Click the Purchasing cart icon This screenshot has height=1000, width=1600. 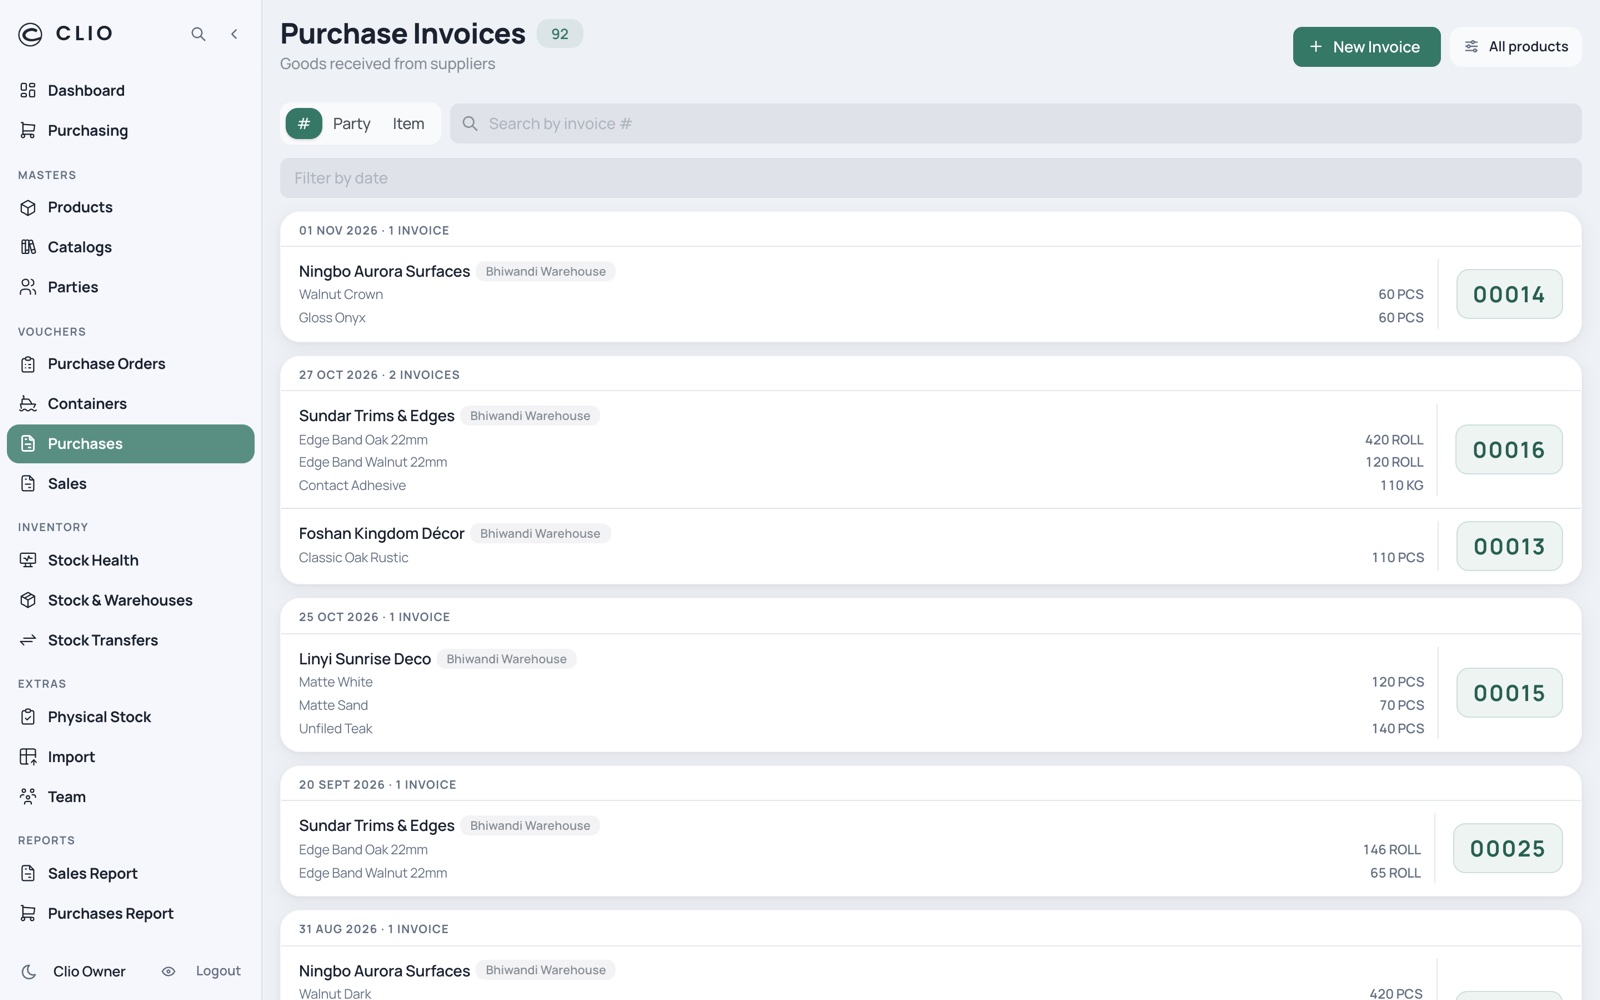[28, 130]
